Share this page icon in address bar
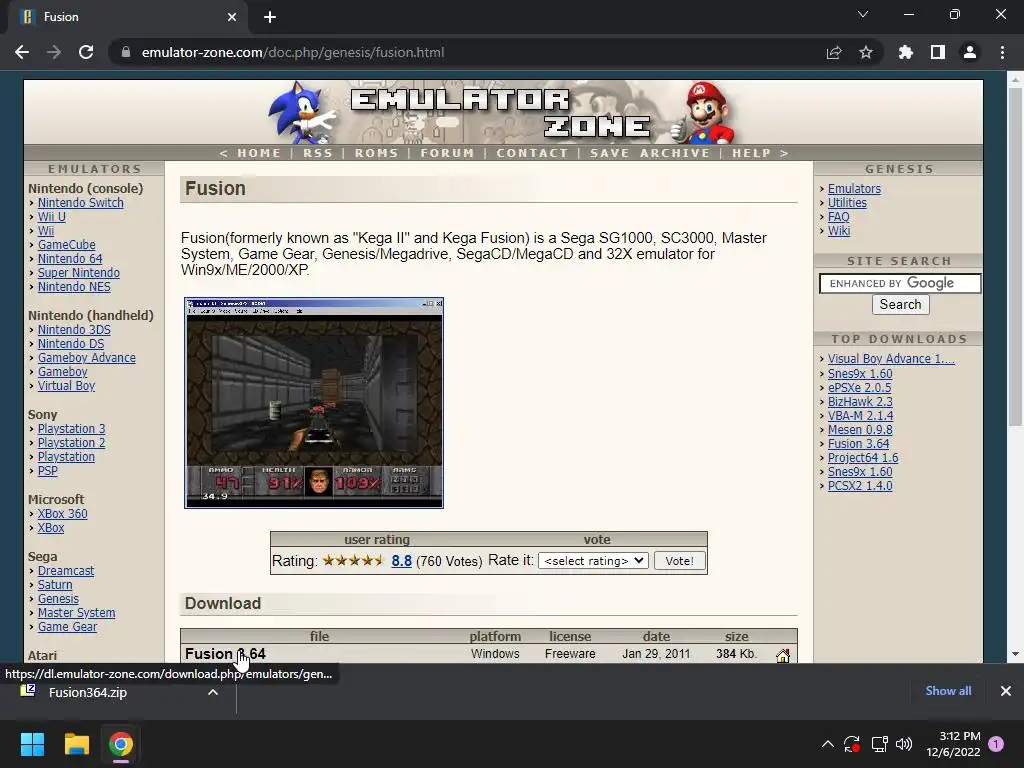 coord(834,52)
